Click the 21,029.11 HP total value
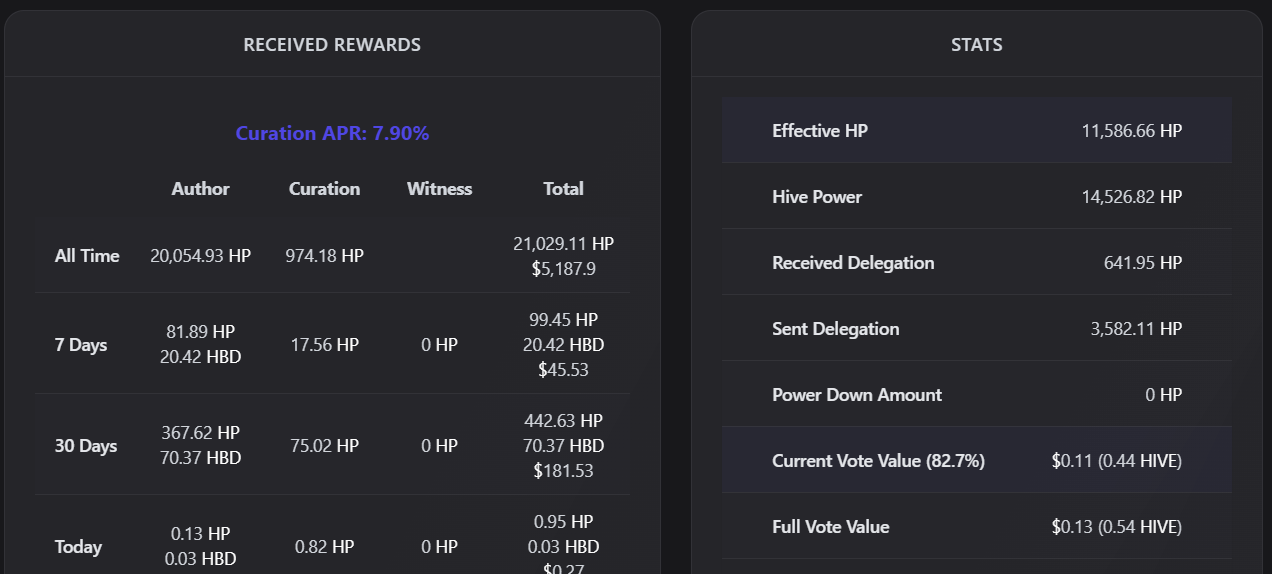Viewport: 1272px width, 574px height. [x=563, y=244]
